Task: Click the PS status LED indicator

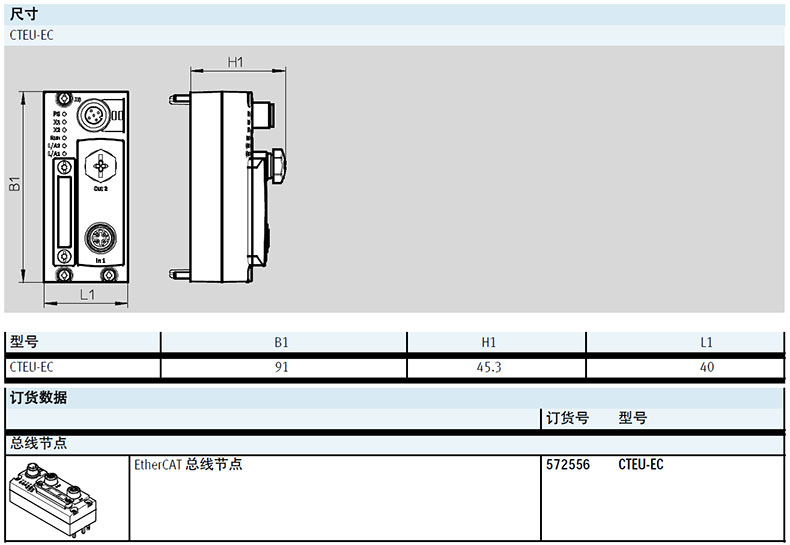Action: (x=64, y=115)
